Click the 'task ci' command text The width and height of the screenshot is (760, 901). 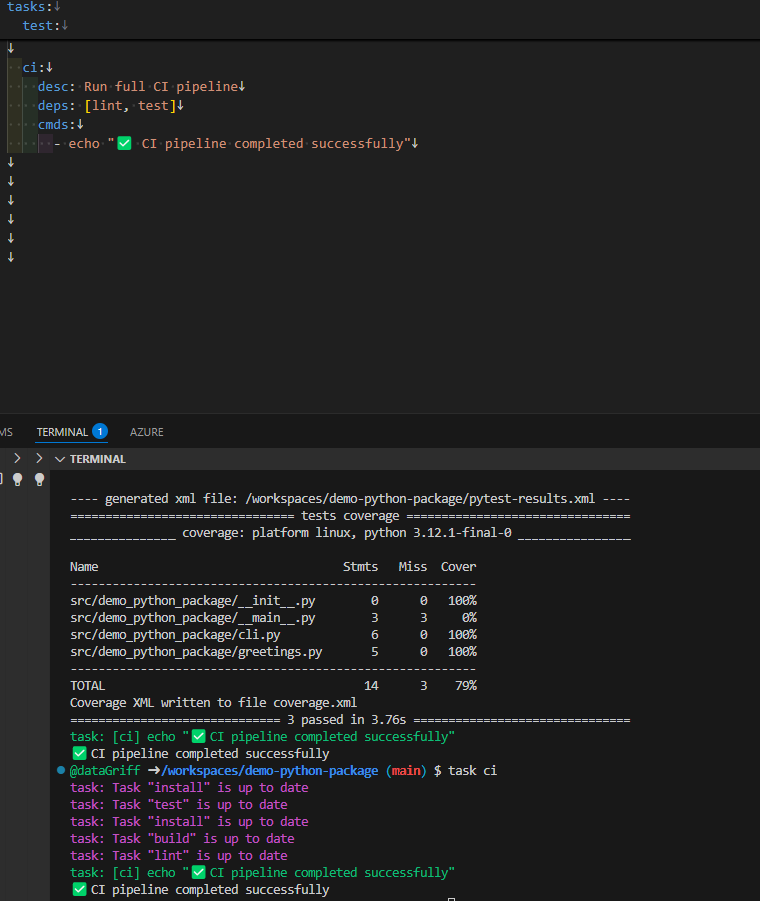pos(472,771)
